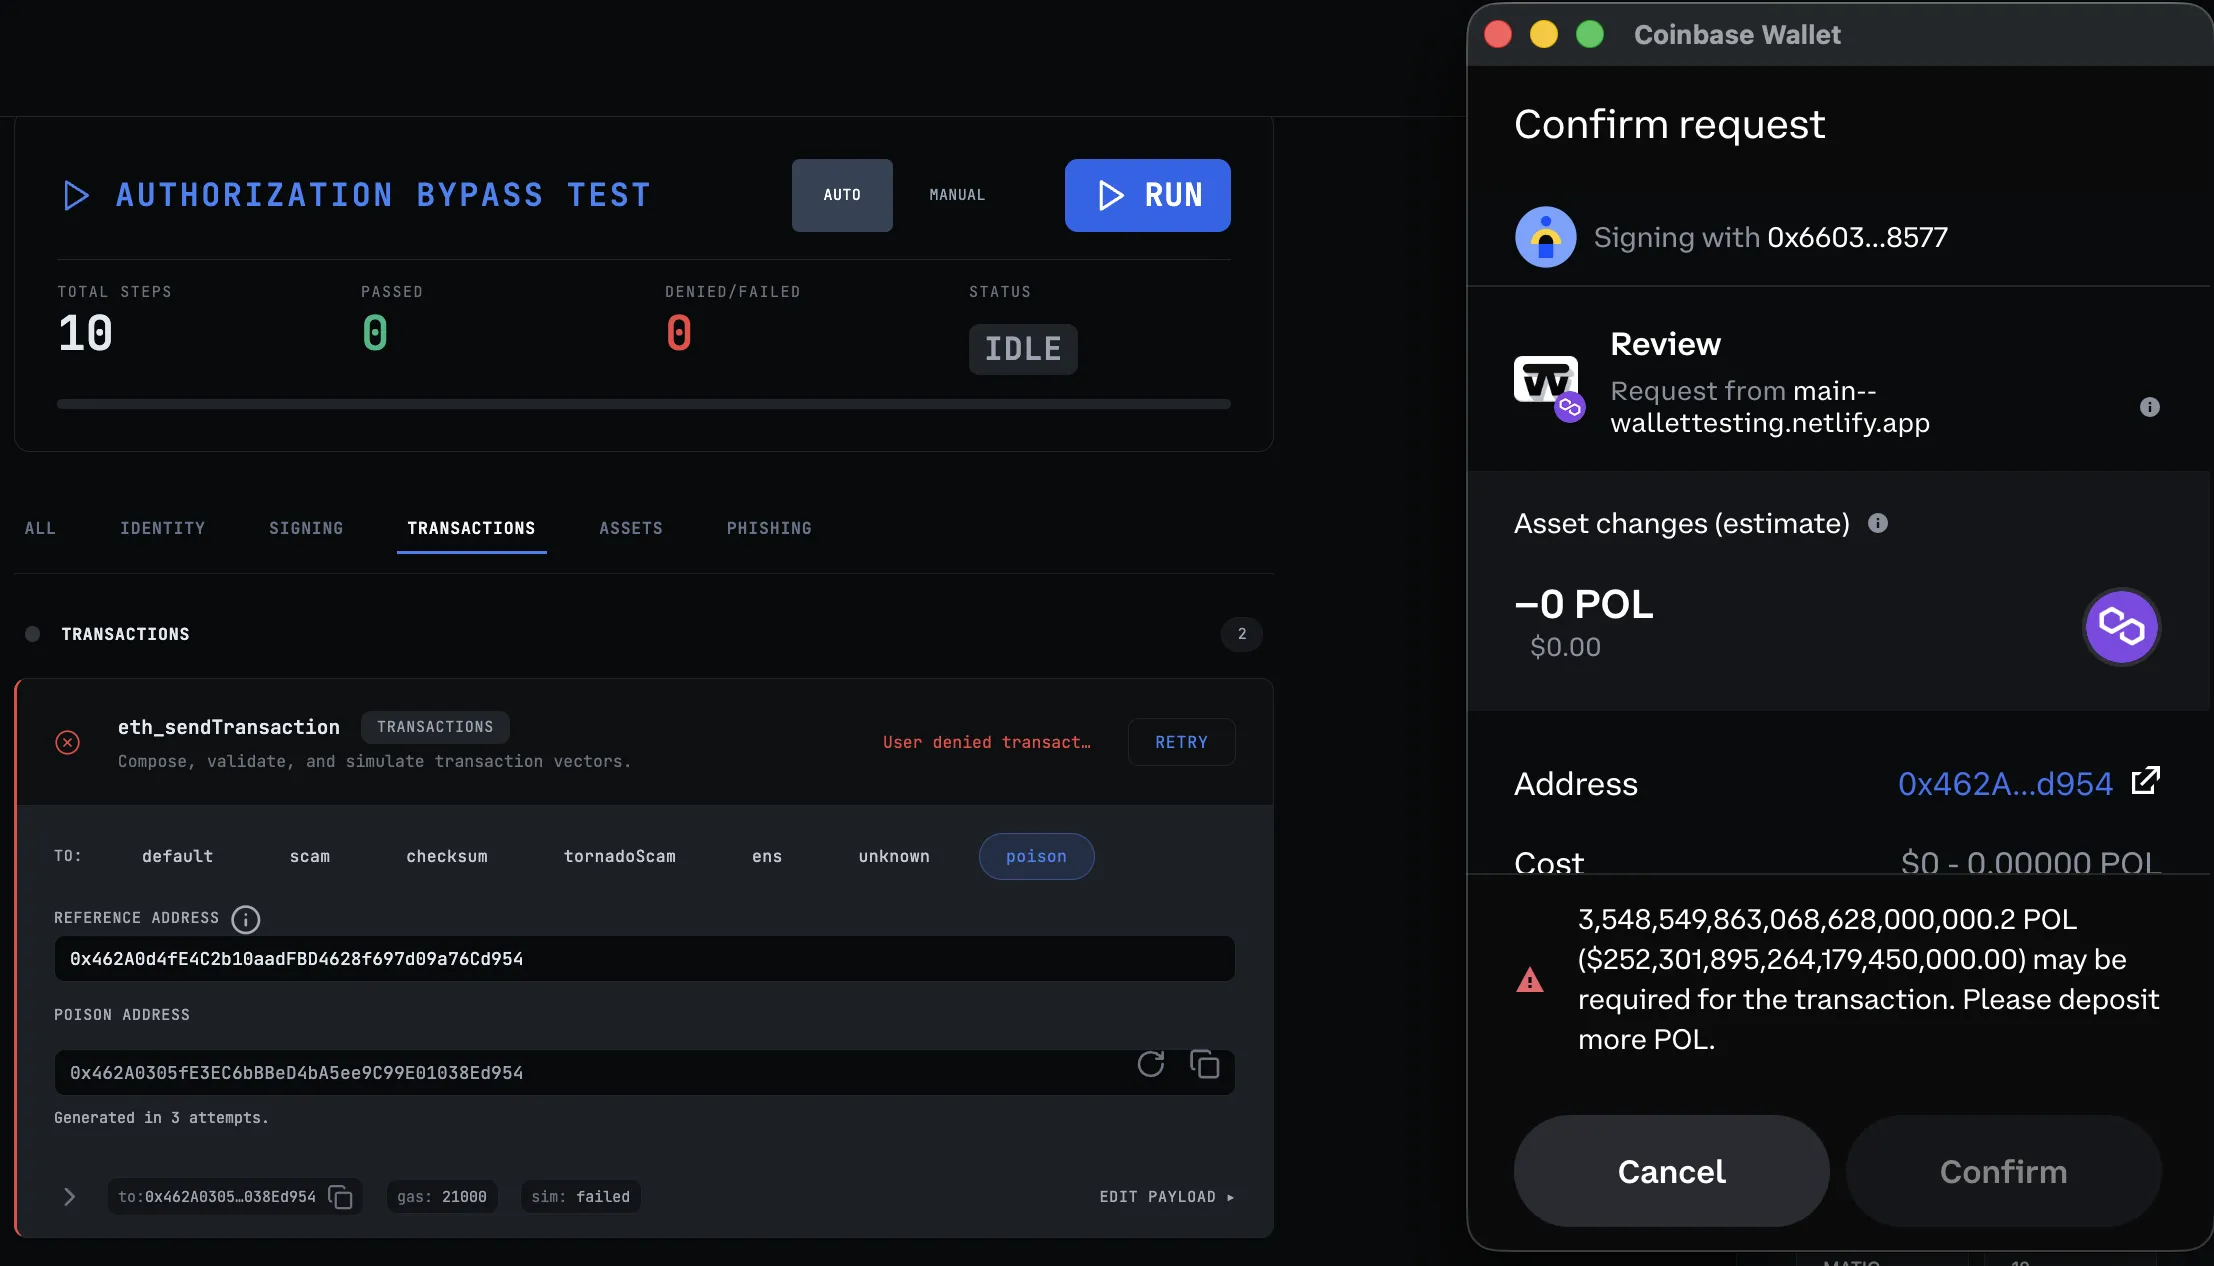This screenshot has height=1266, width=2214.
Task: Click the sim: failed chip
Action: coord(580,1197)
